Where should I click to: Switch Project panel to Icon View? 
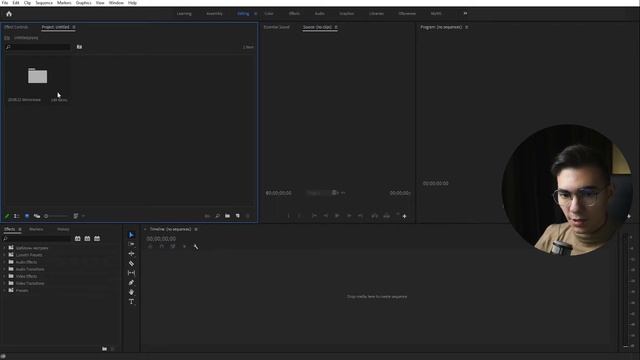(27, 216)
